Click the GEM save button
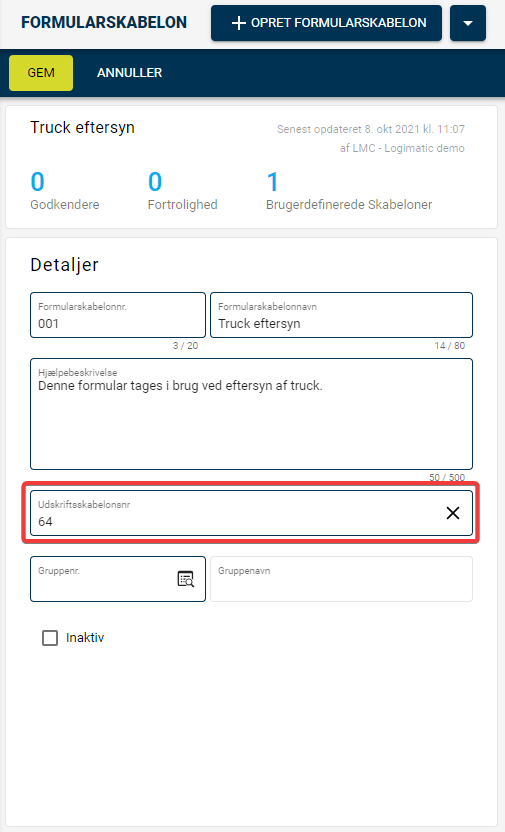 point(41,73)
